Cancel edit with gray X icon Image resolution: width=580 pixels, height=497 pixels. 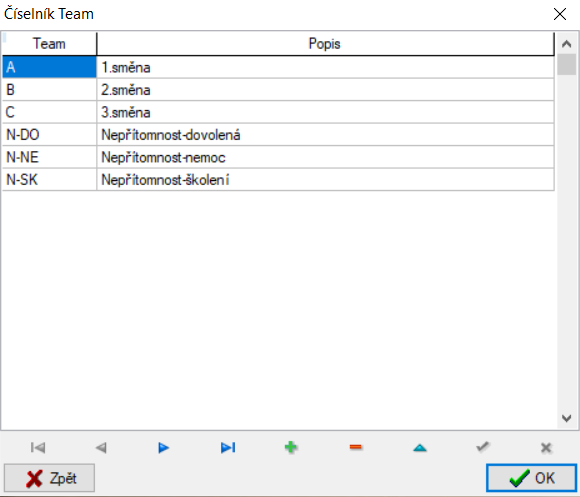coord(546,447)
